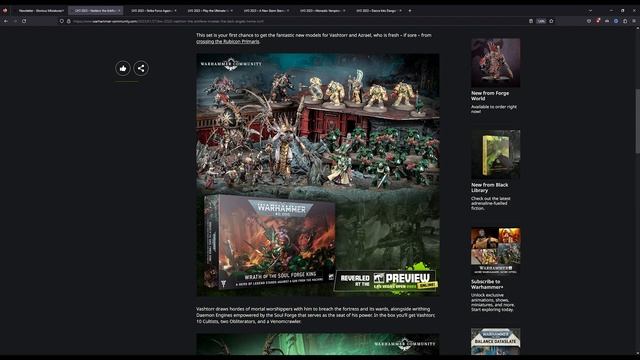Close the Play the Ultimate tab
Screen dimensions: 640x360
pos(231,11)
